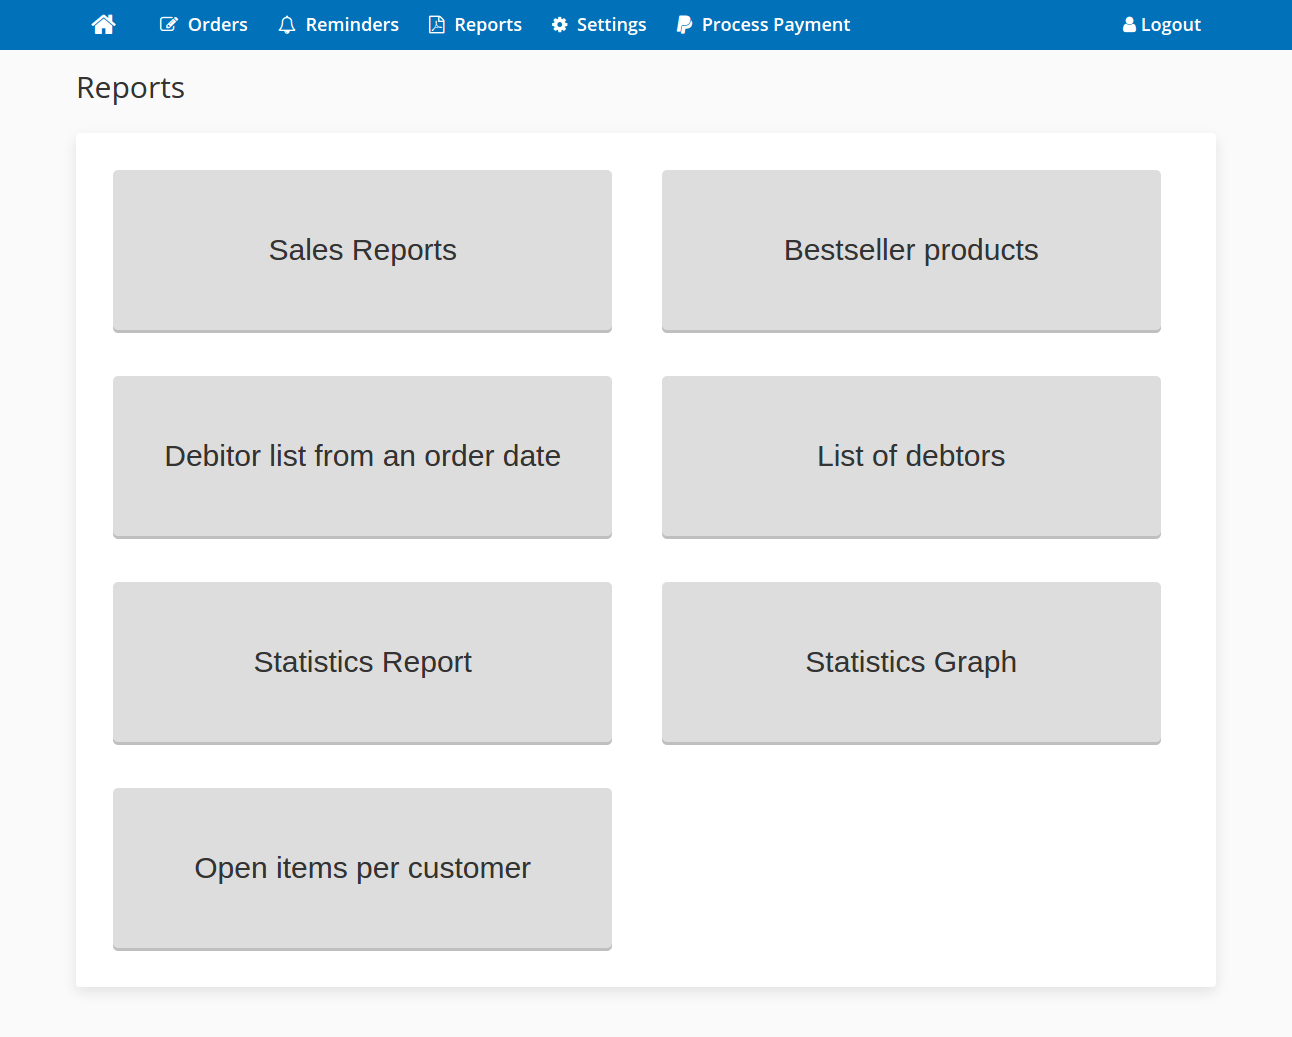Click the bell icon for Reminders
The height and width of the screenshot is (1037, 1292).
[x=287, y=25]
